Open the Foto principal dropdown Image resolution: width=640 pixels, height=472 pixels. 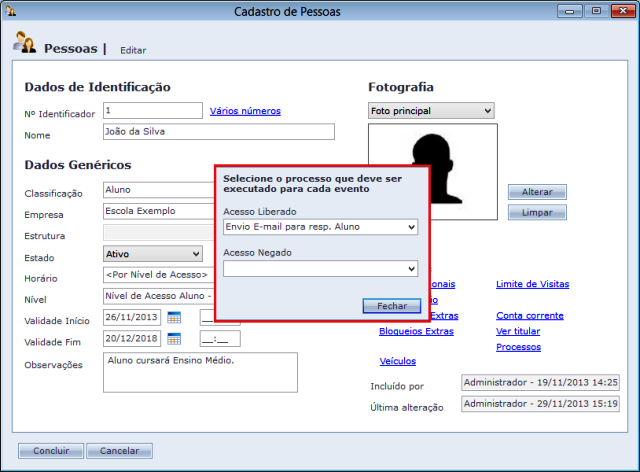click(x=431, y=110)
